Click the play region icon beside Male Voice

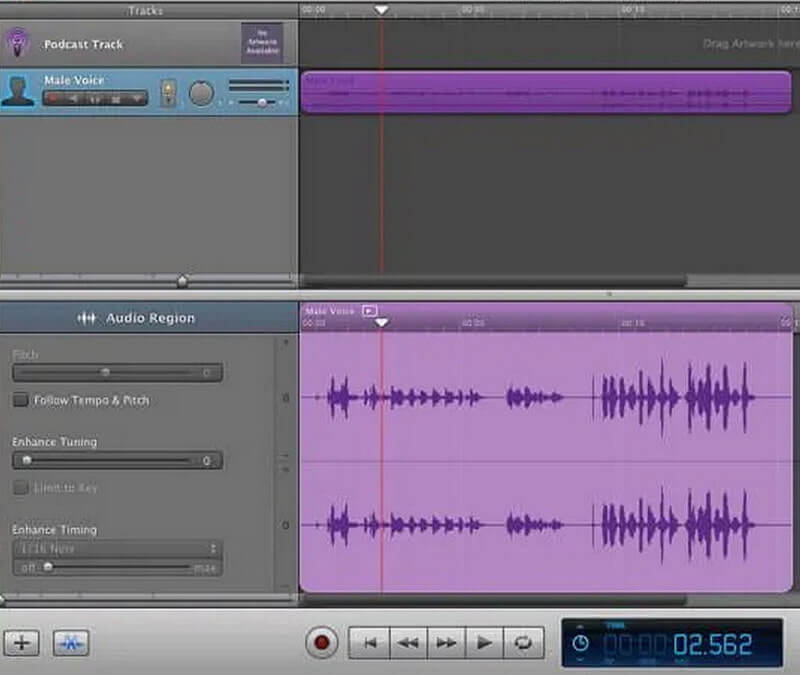tap(369, 310)
